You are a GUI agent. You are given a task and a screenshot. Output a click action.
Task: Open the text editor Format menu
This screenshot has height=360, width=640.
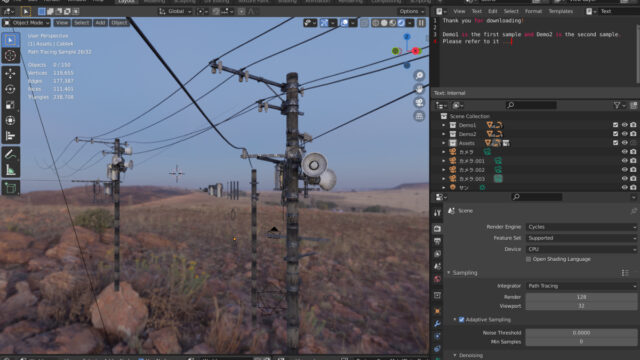click(533, 11)
